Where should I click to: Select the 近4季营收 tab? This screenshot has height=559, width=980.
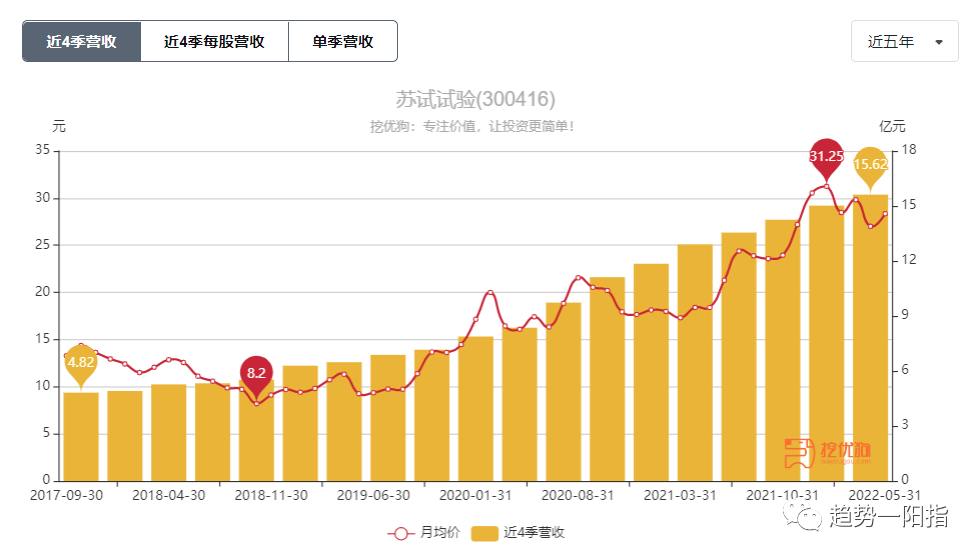pos(81,41)
